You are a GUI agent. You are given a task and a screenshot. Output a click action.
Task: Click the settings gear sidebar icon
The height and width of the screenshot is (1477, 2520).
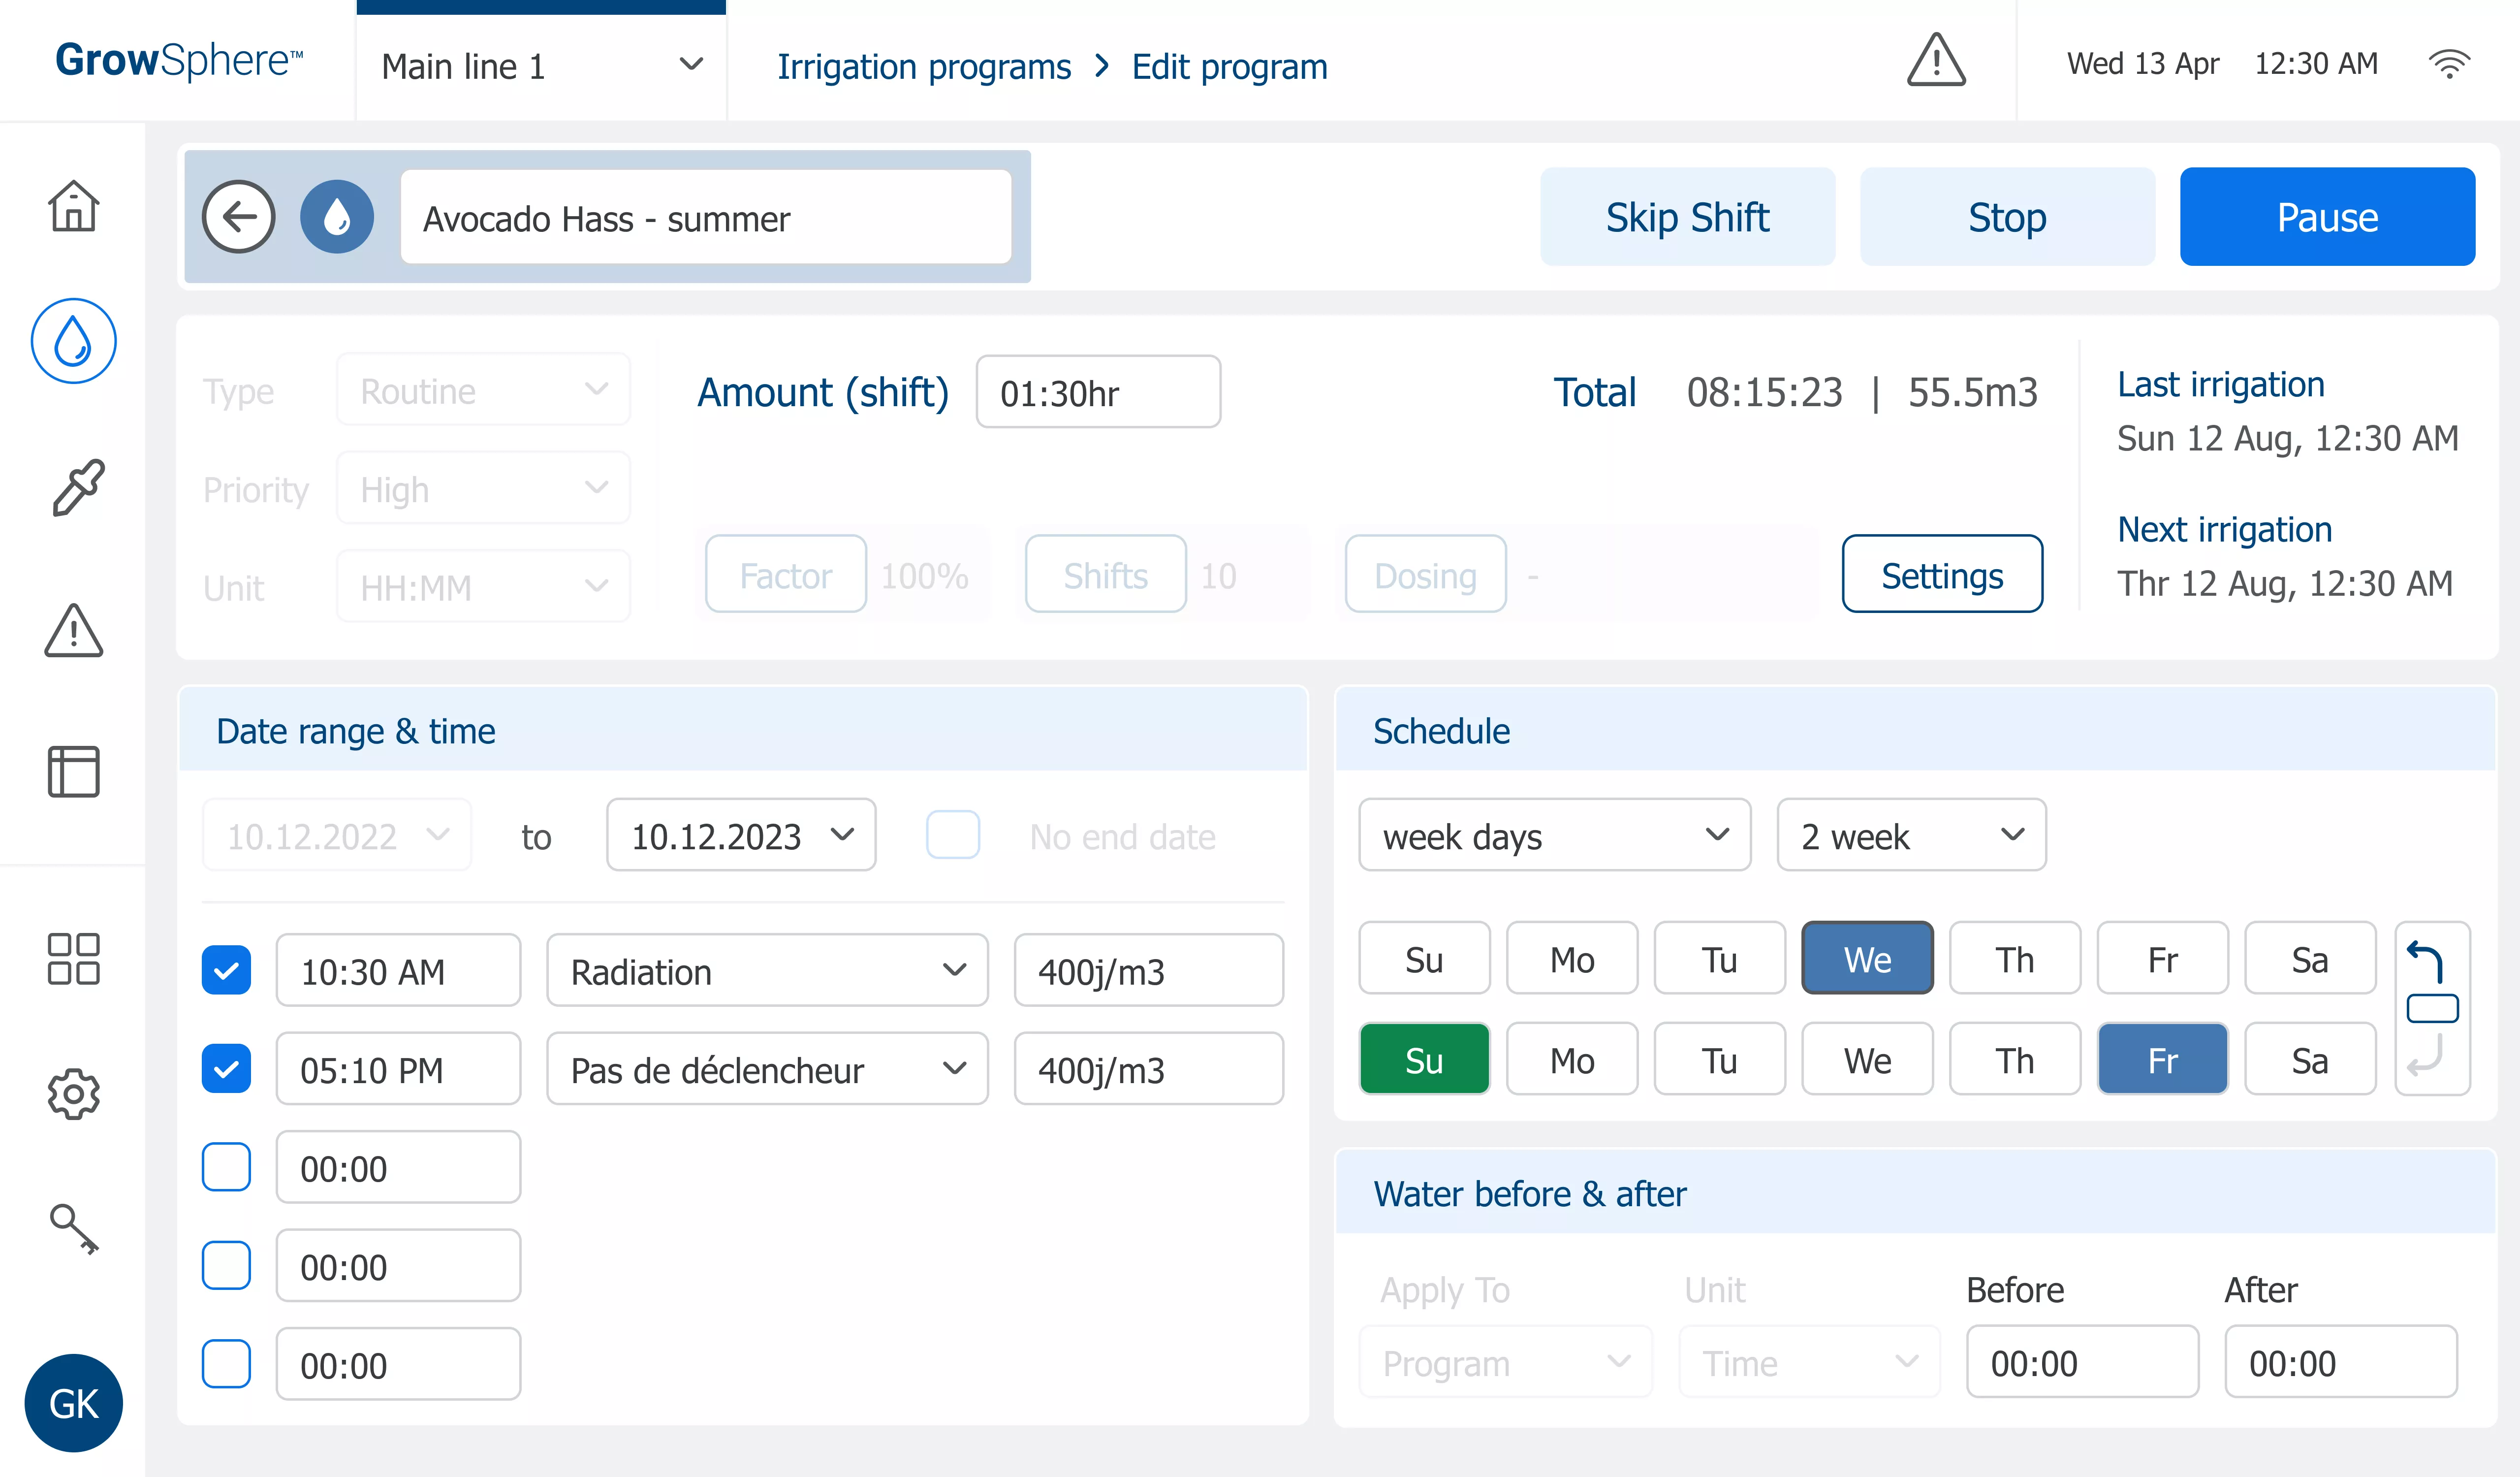point(74,1094)
